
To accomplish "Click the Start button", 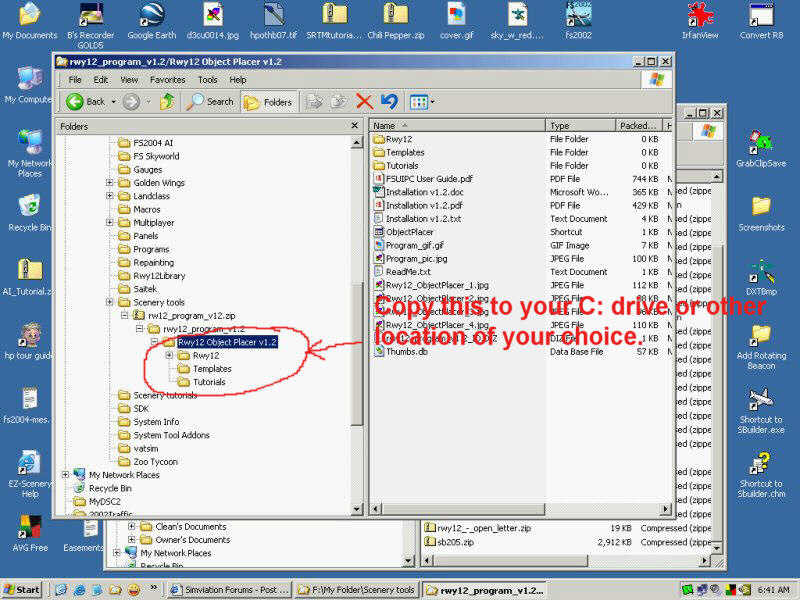I will (x=22, y=590).
